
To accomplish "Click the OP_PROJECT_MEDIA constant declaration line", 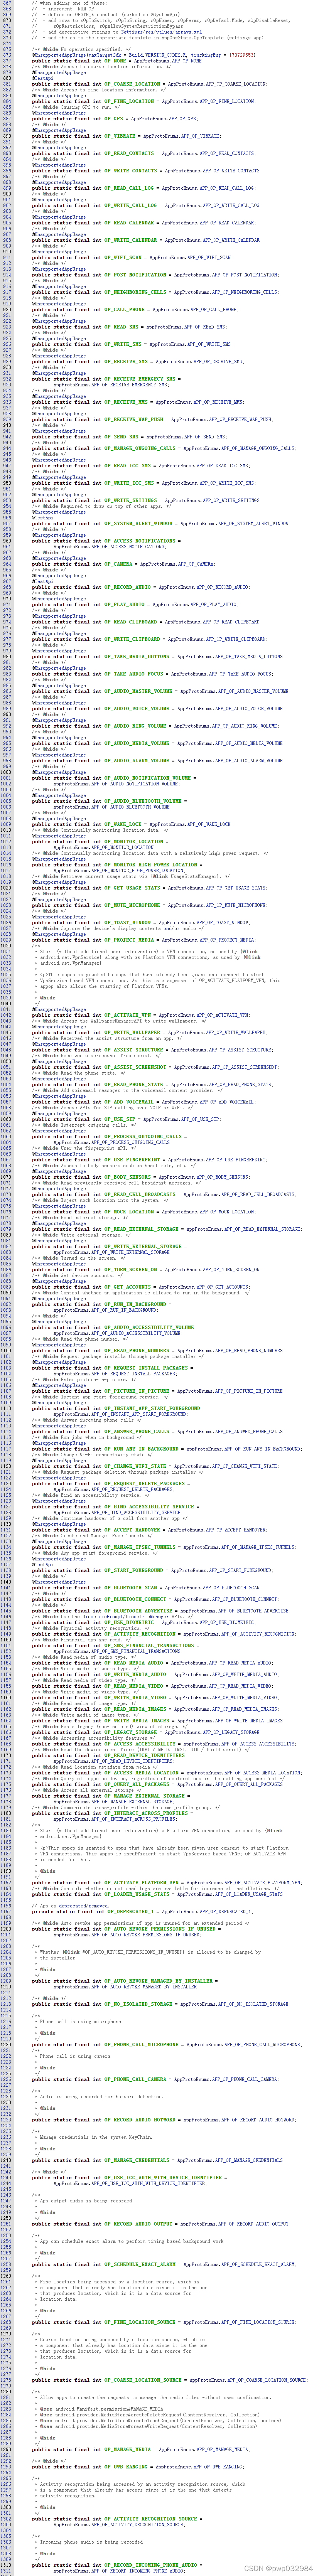I will [143, 940].
